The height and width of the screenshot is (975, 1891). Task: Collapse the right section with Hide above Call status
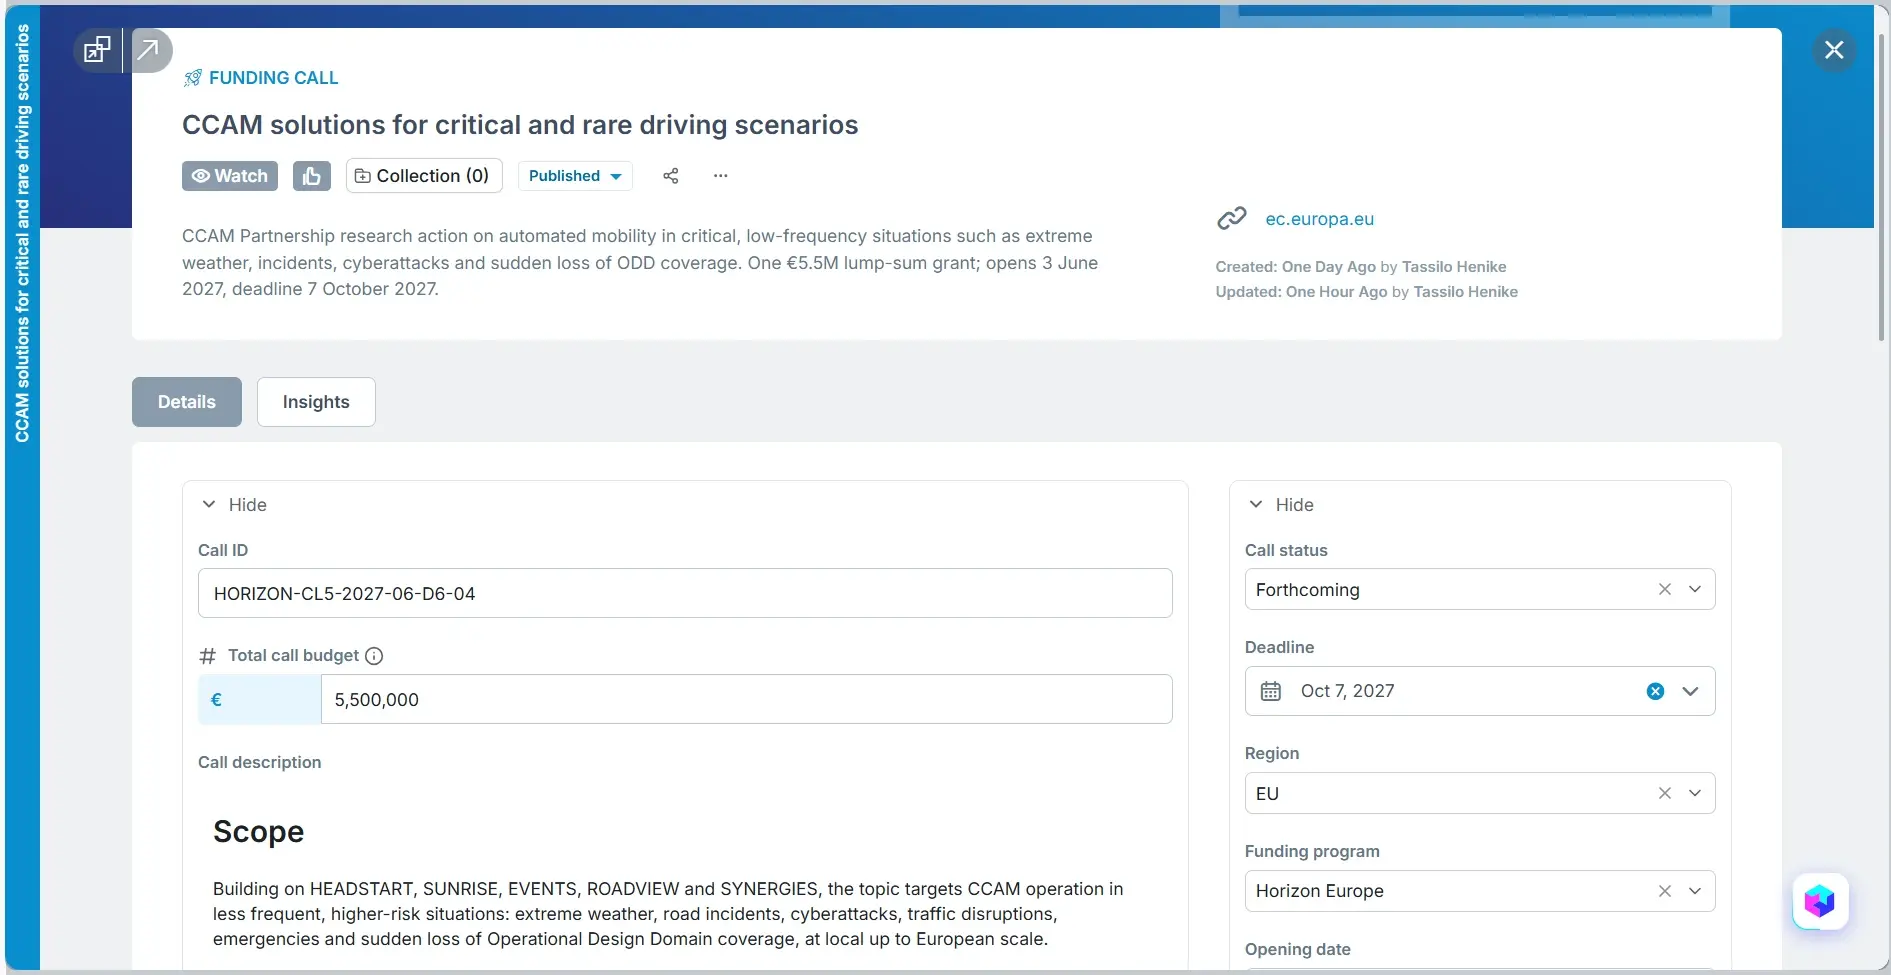click(x=1282, y=505)
